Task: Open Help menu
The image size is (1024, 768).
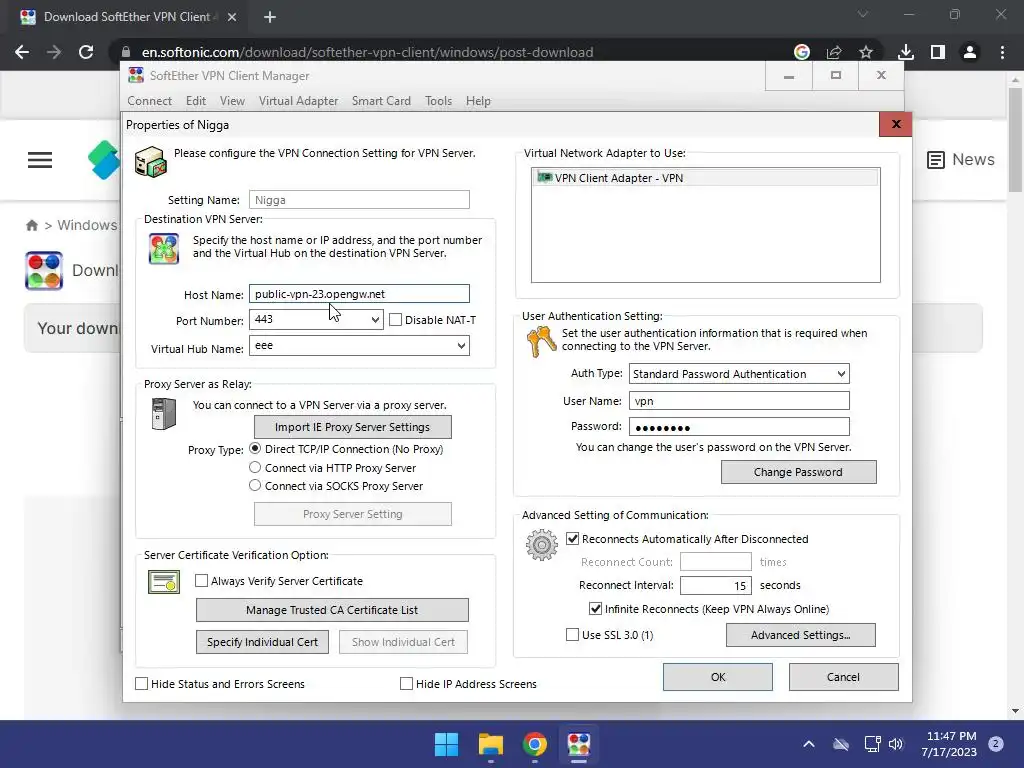Action: [x=478, y=101]
